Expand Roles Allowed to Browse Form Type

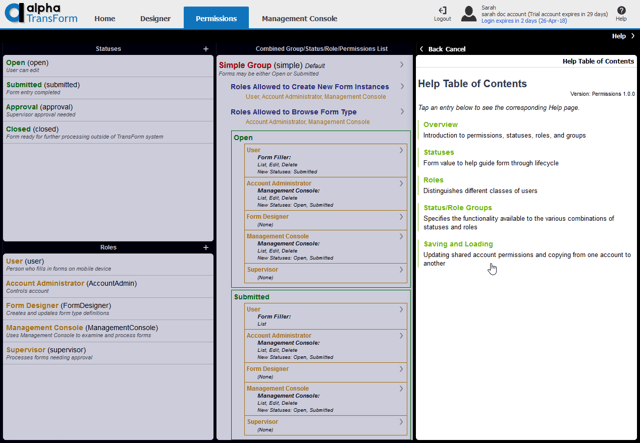[402, 112]
